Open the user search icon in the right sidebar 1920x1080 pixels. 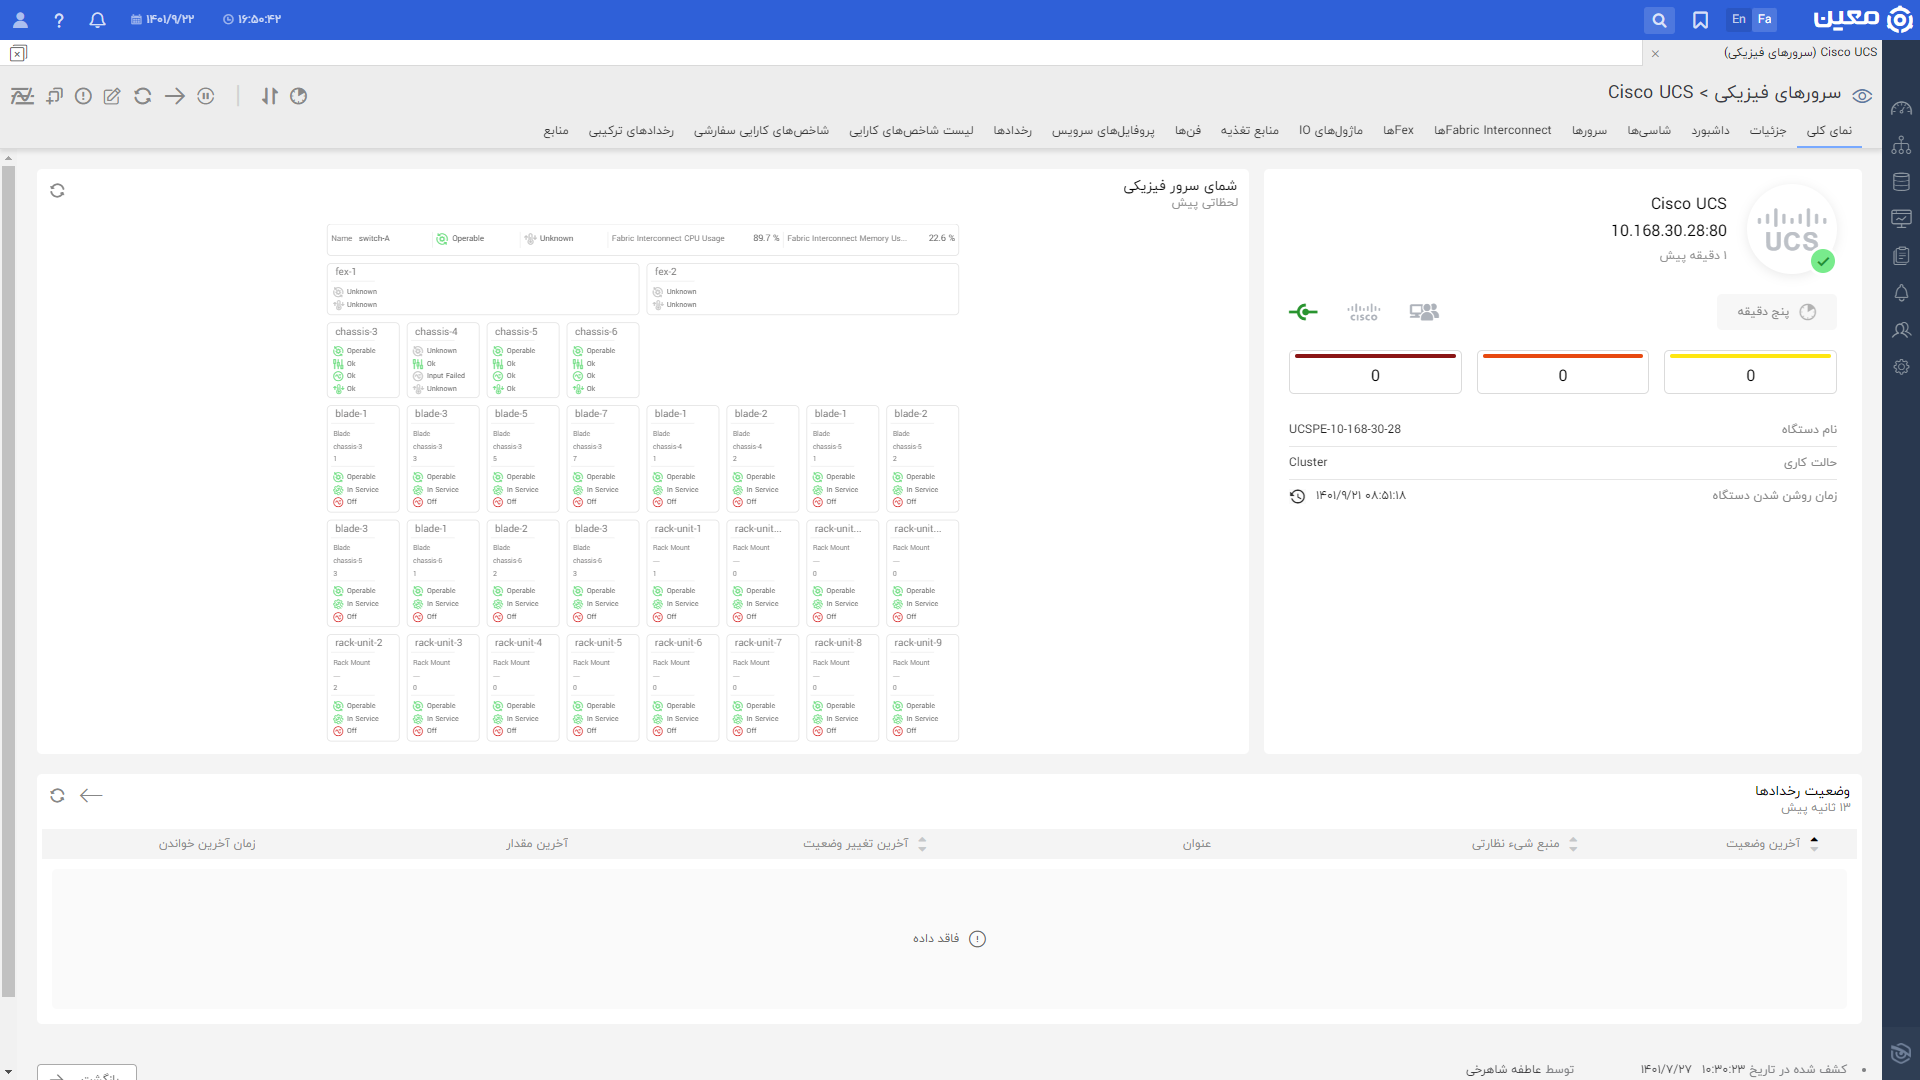pyautogui.click(x=1901, y=330)
